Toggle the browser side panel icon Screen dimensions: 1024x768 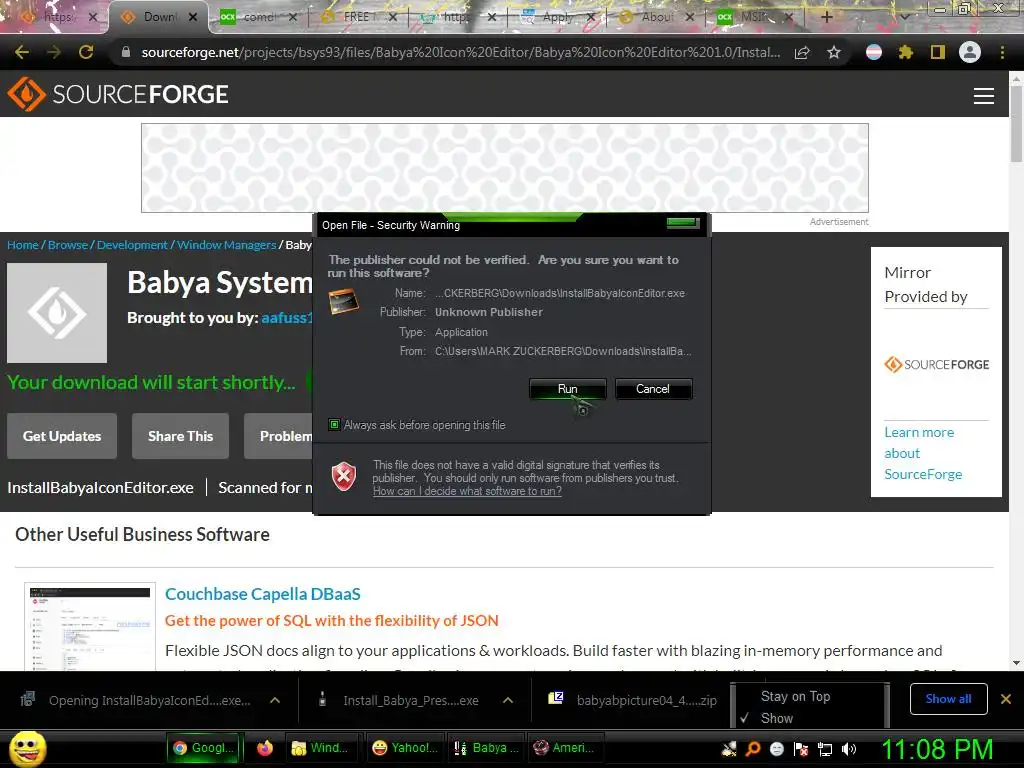938,52
